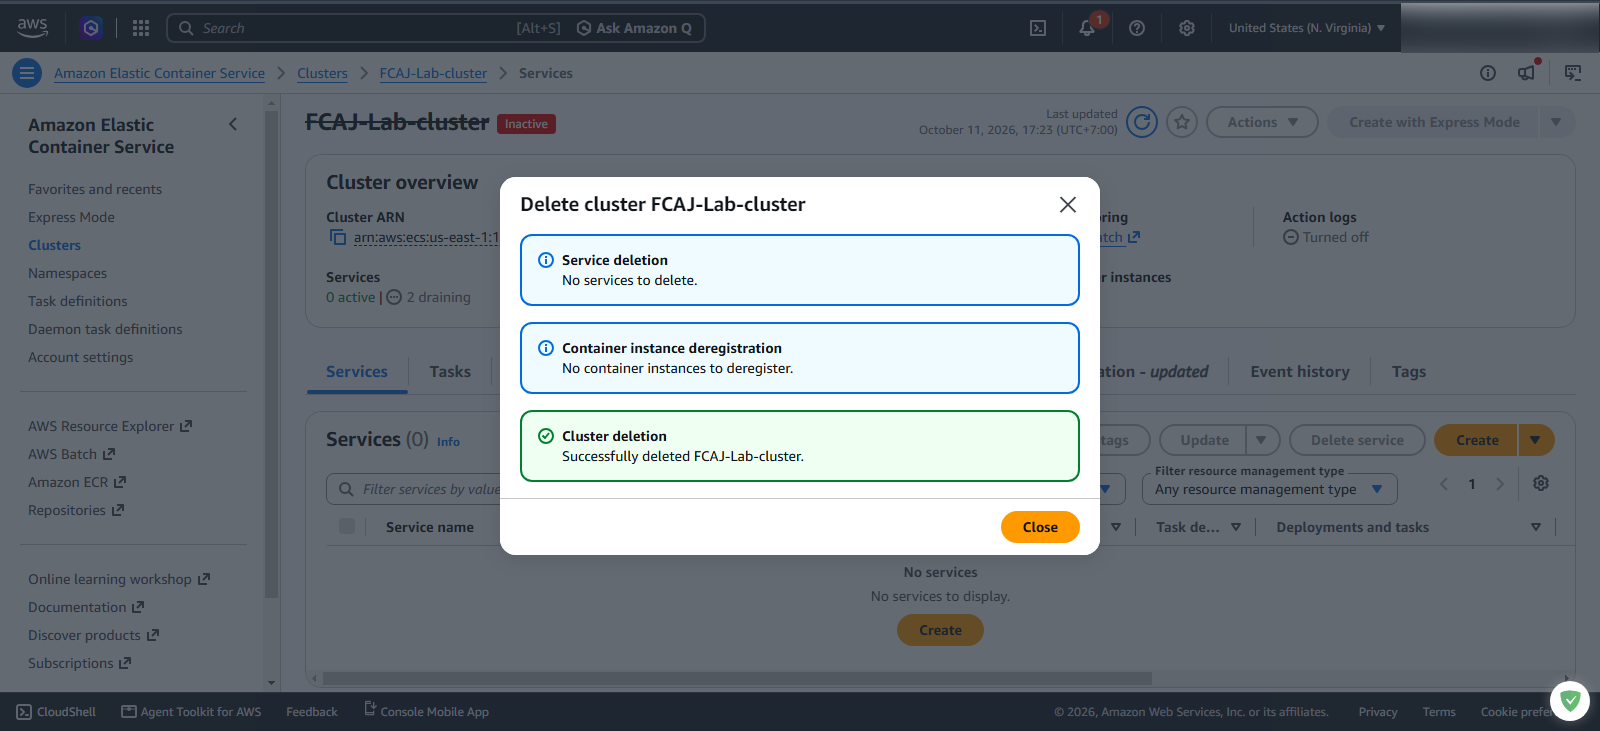1600x731 pixels.
Task: Expand the Create split-button arrow
Action: 1536,440
